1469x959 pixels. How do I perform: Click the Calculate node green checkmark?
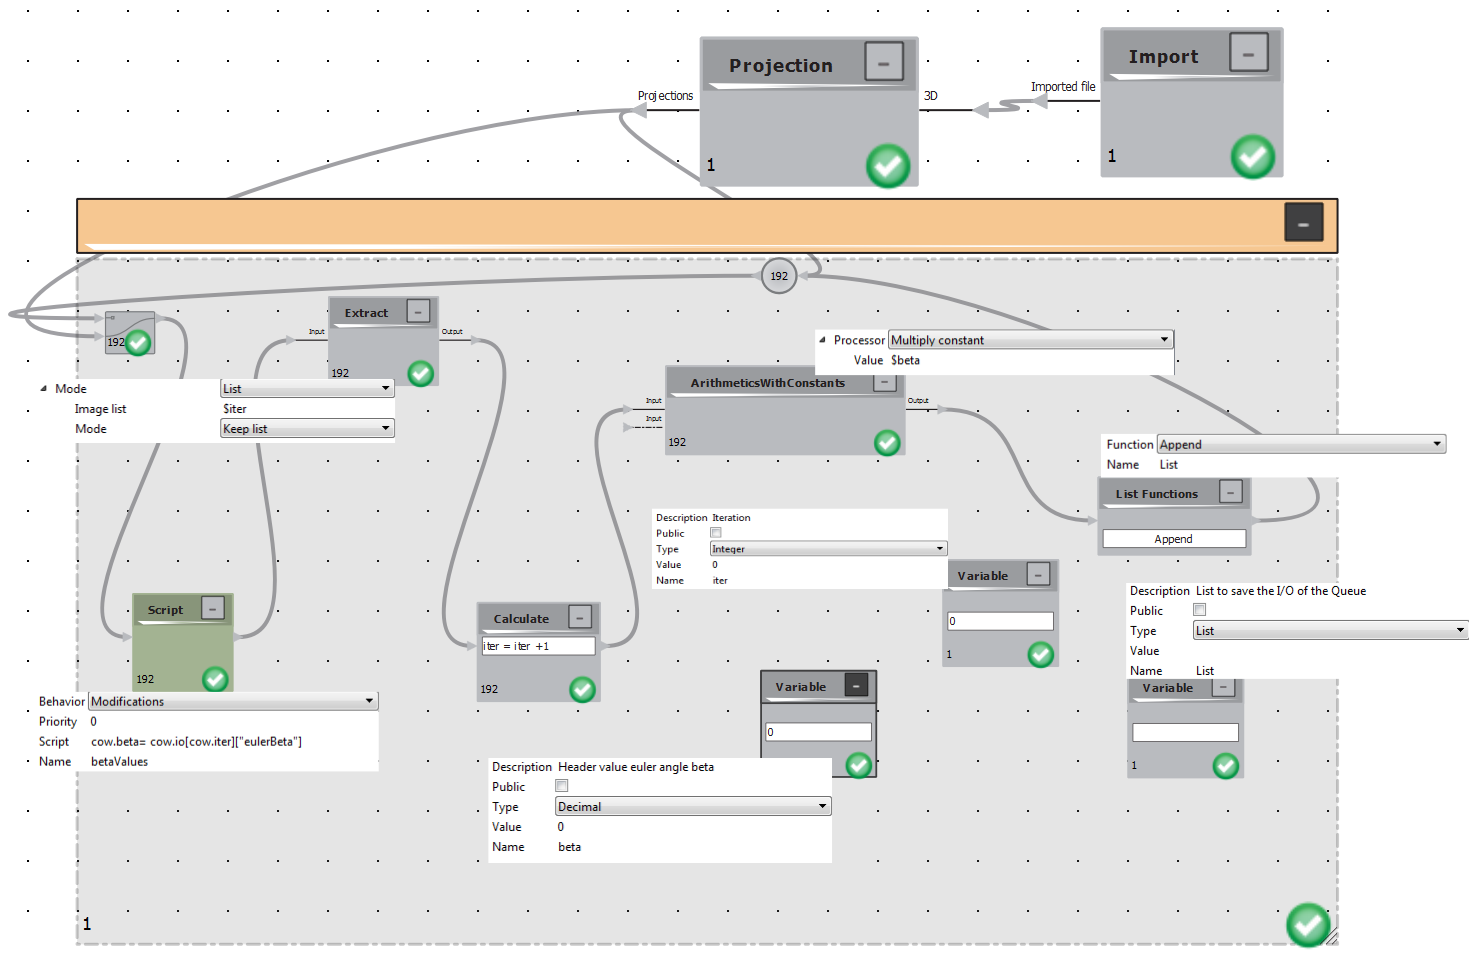[582, 688]
